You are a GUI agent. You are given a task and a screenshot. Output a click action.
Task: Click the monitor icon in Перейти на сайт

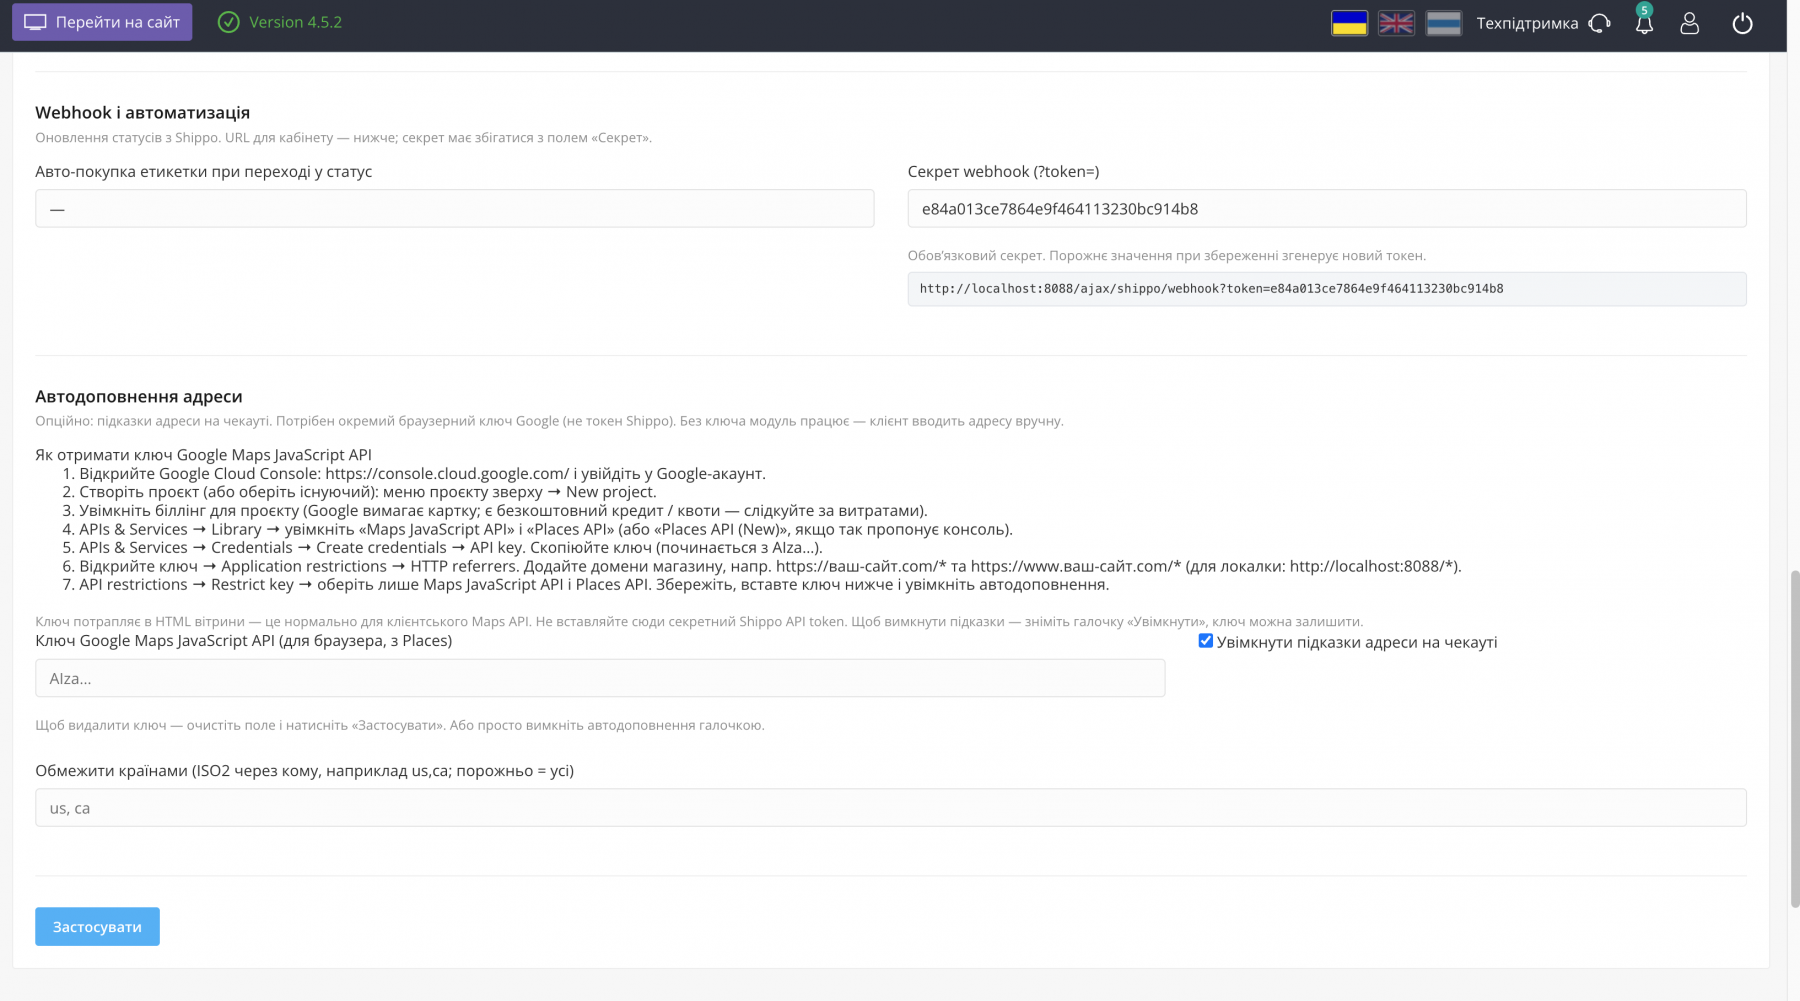(x=35, y=22)
